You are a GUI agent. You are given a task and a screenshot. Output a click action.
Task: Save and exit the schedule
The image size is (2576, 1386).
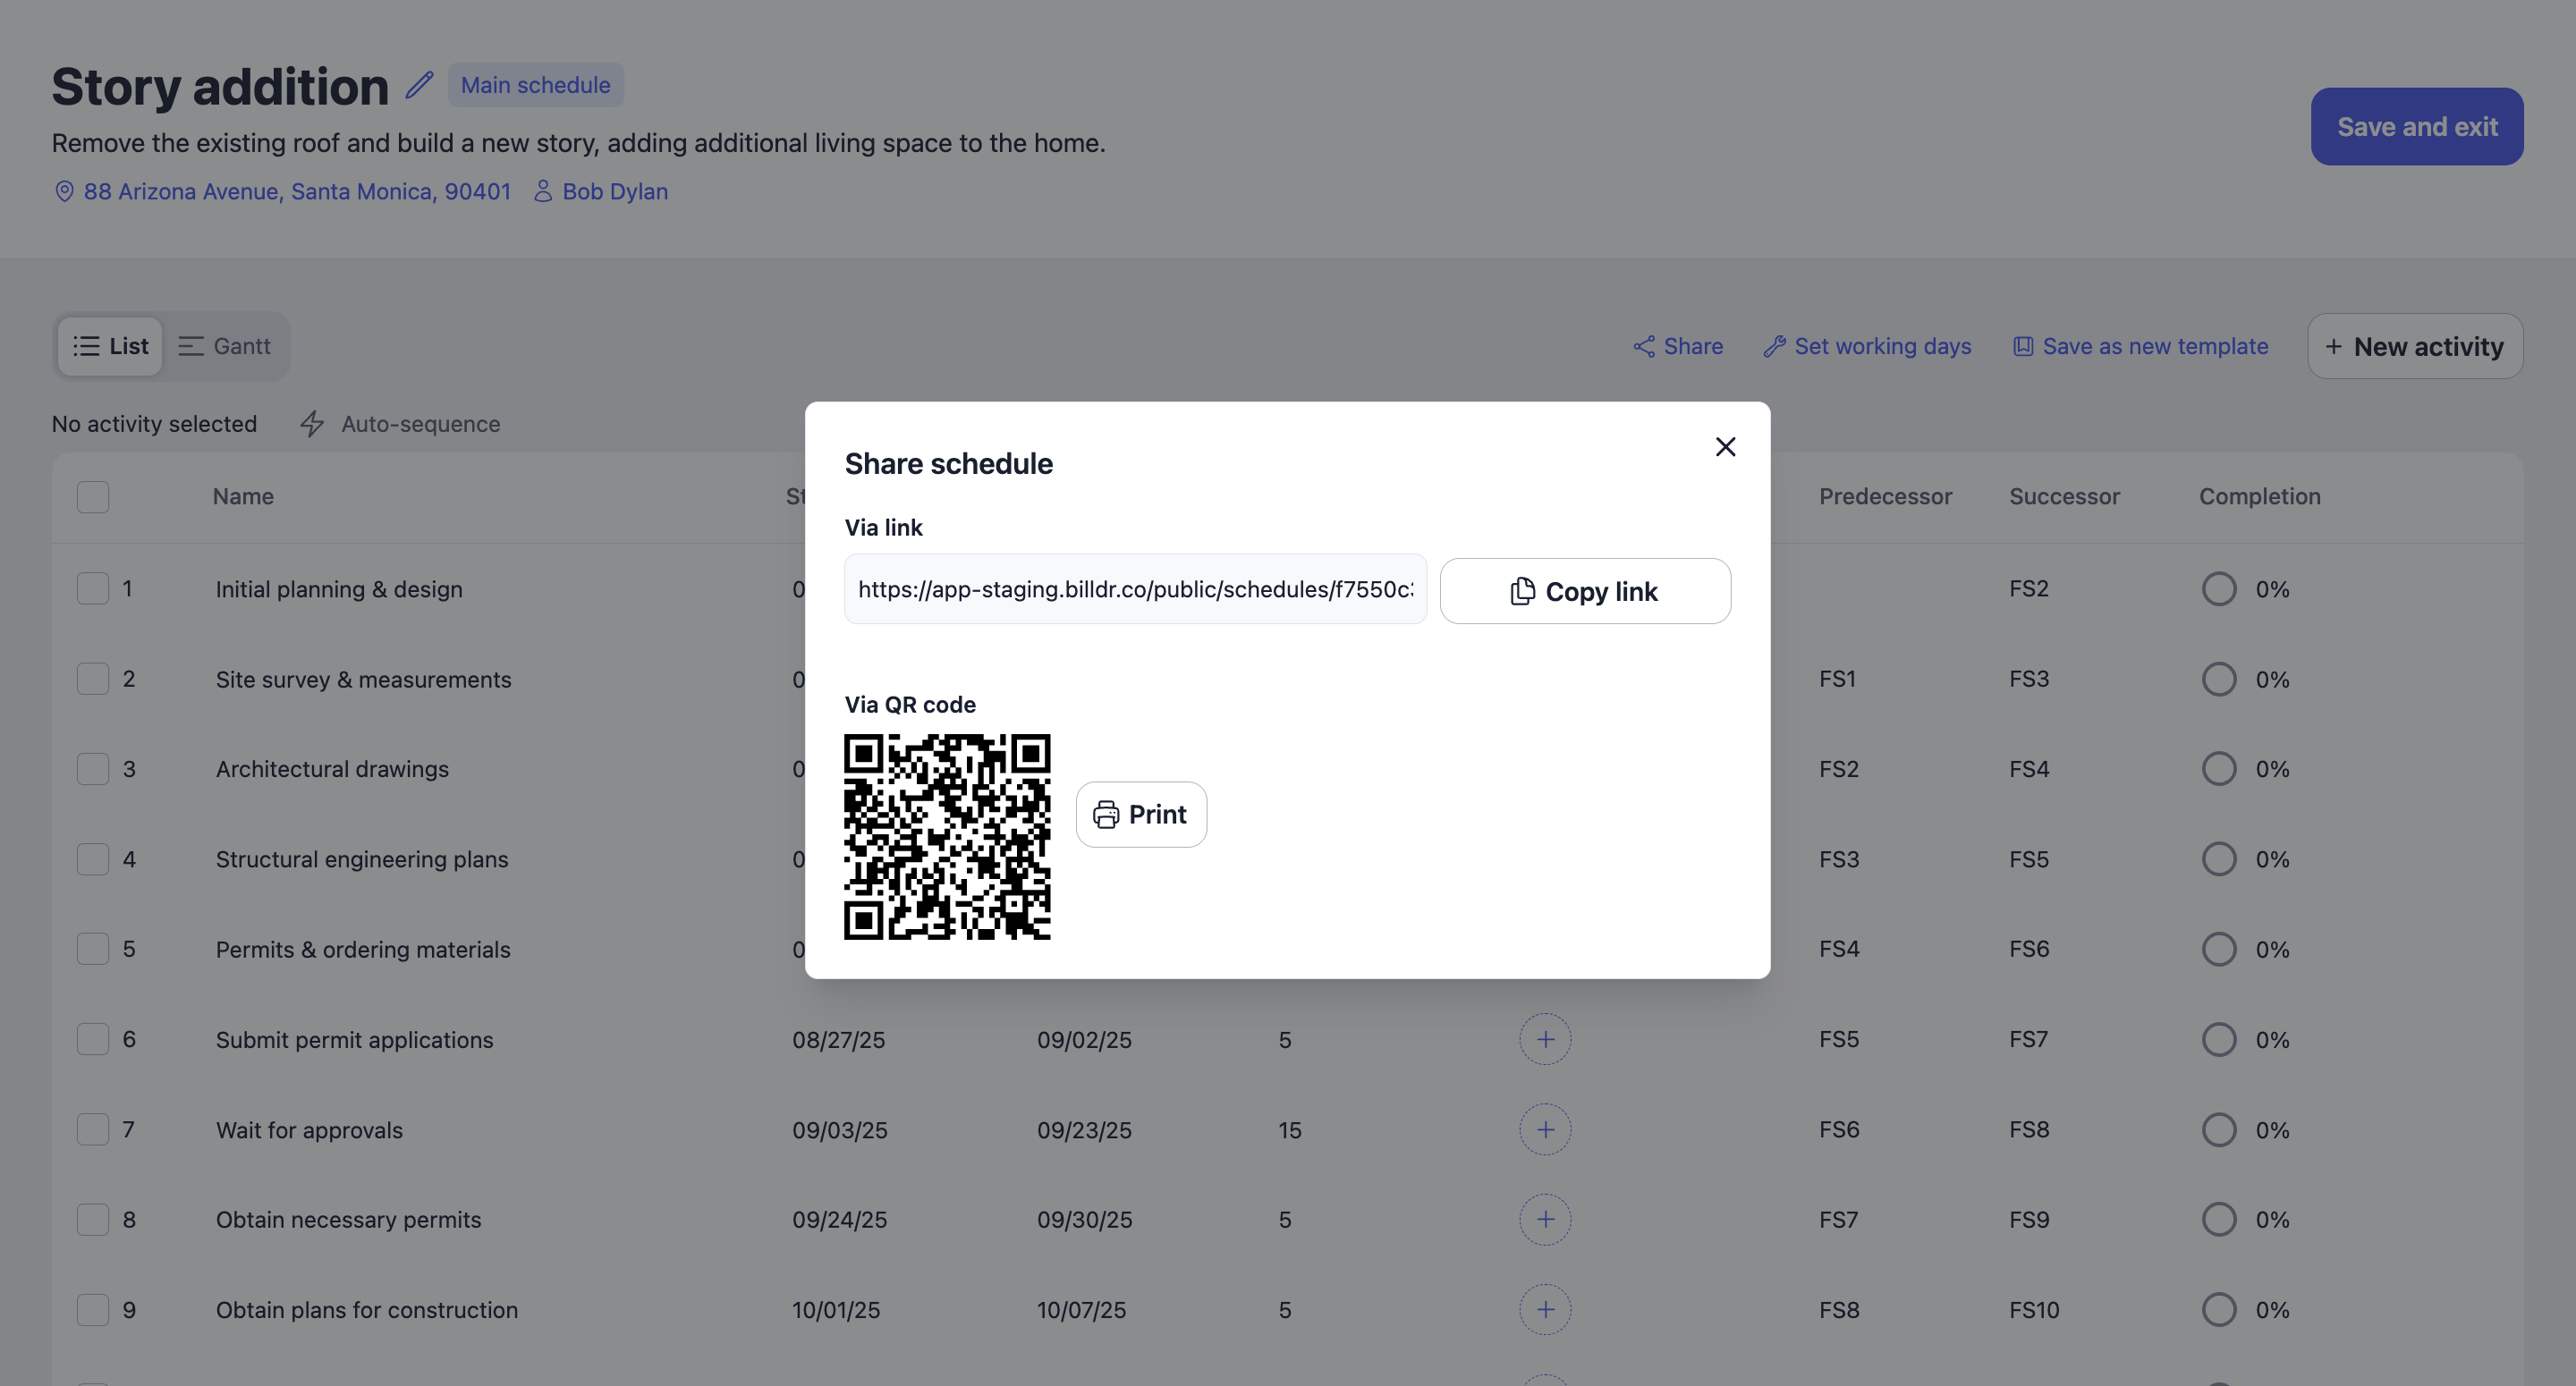[x=2417, y=127]
